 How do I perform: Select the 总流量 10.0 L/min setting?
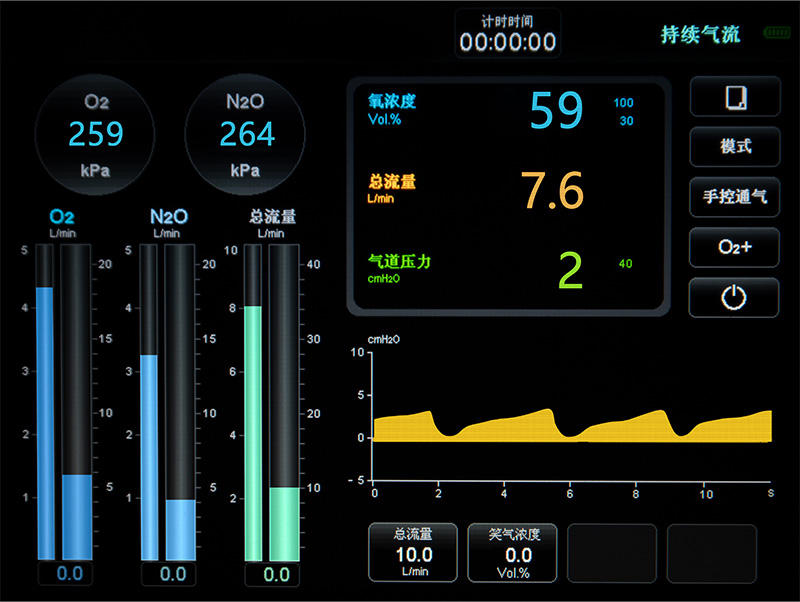[413, 552]
